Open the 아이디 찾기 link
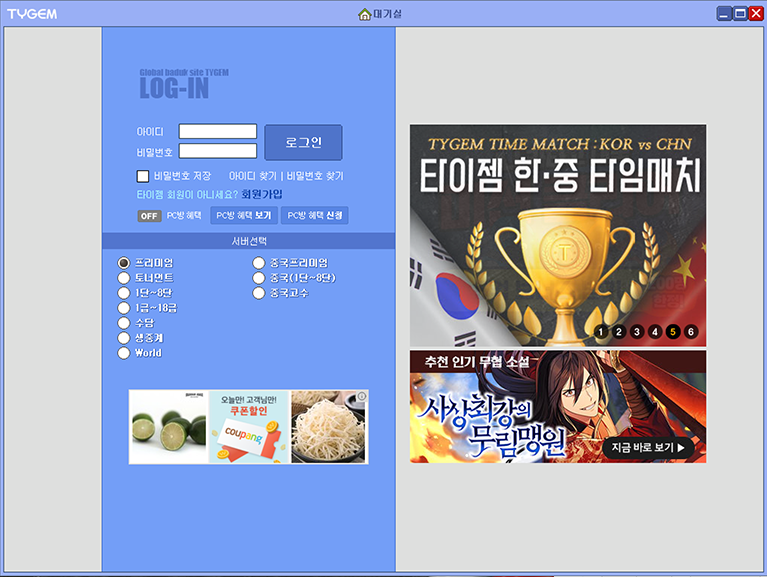 (x=253, y=176)
